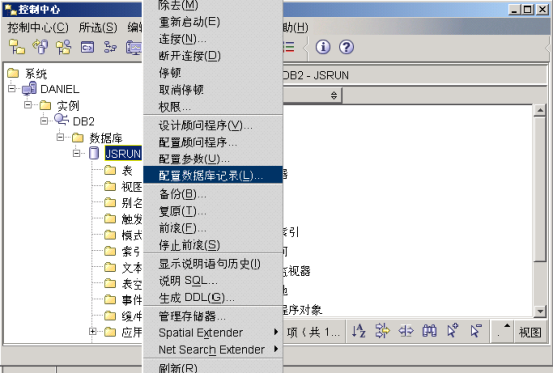Image resolution: width=554 pixels, height=374 pixels.
Task: Click the 视图 button at bottom right
Action: coord(530,332)
